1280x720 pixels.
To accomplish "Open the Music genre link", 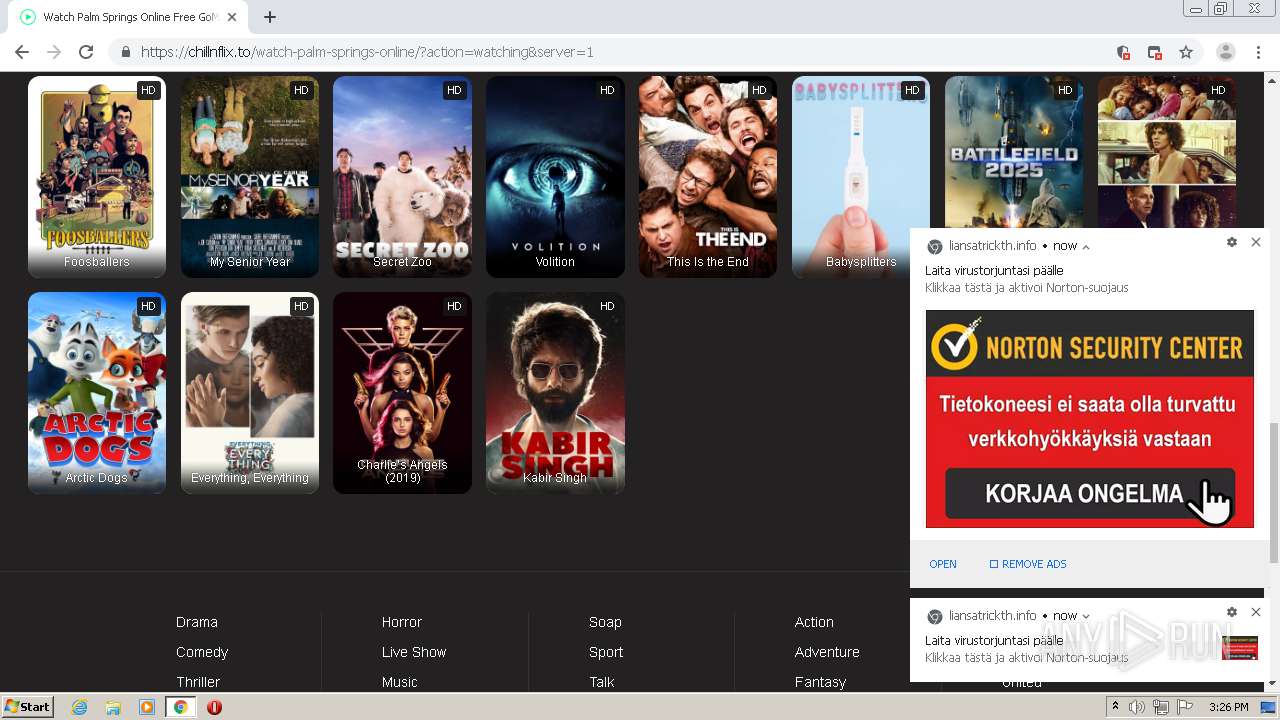I will (x=400, y=682).
